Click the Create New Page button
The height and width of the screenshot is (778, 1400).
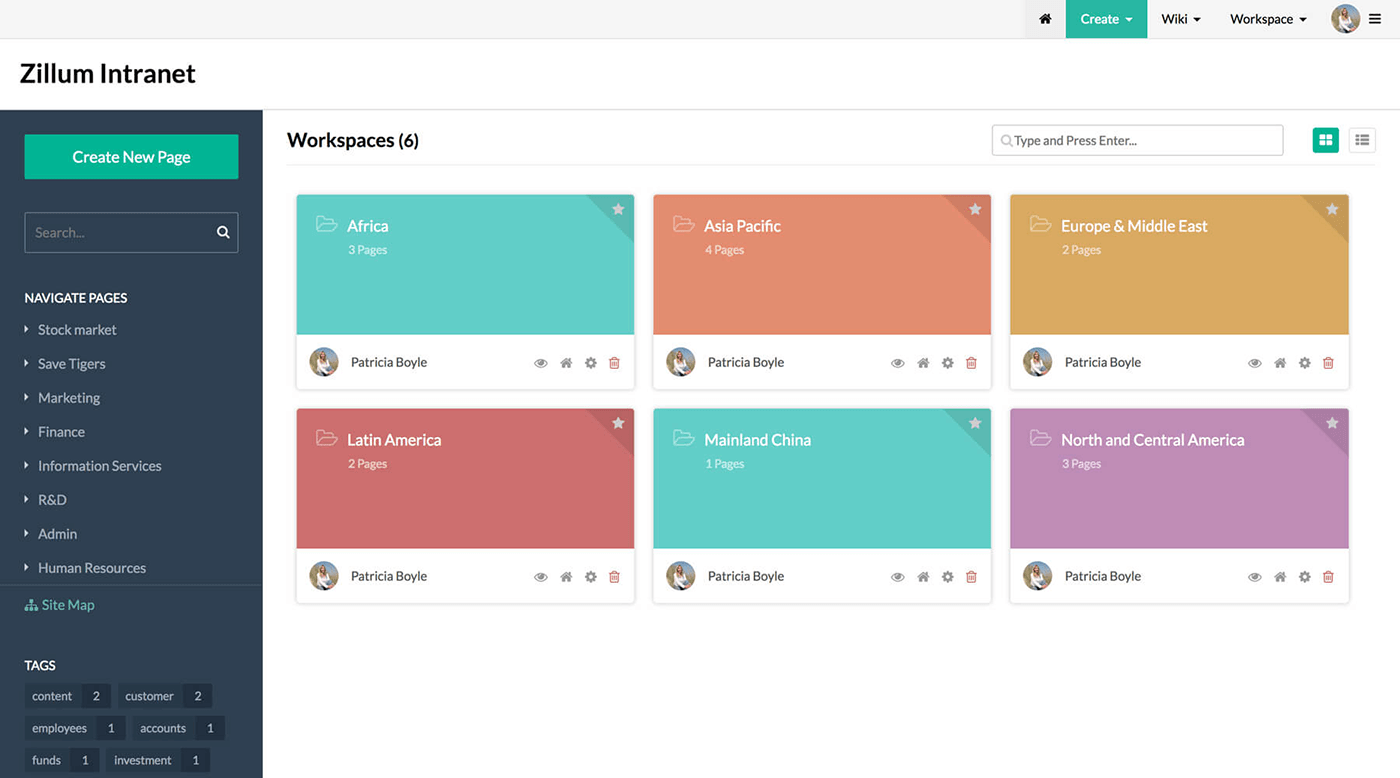tap(131, 157)
